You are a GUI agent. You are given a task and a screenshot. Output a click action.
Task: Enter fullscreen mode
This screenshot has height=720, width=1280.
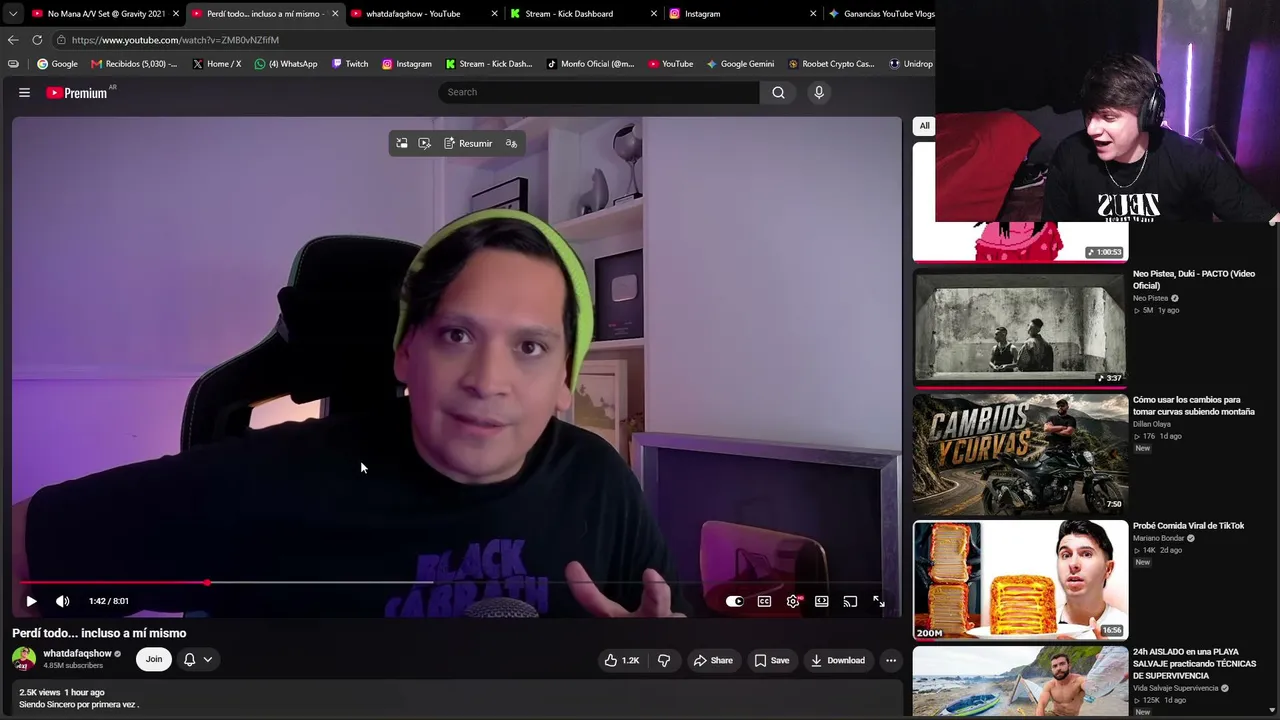click(x=878, y=601)
